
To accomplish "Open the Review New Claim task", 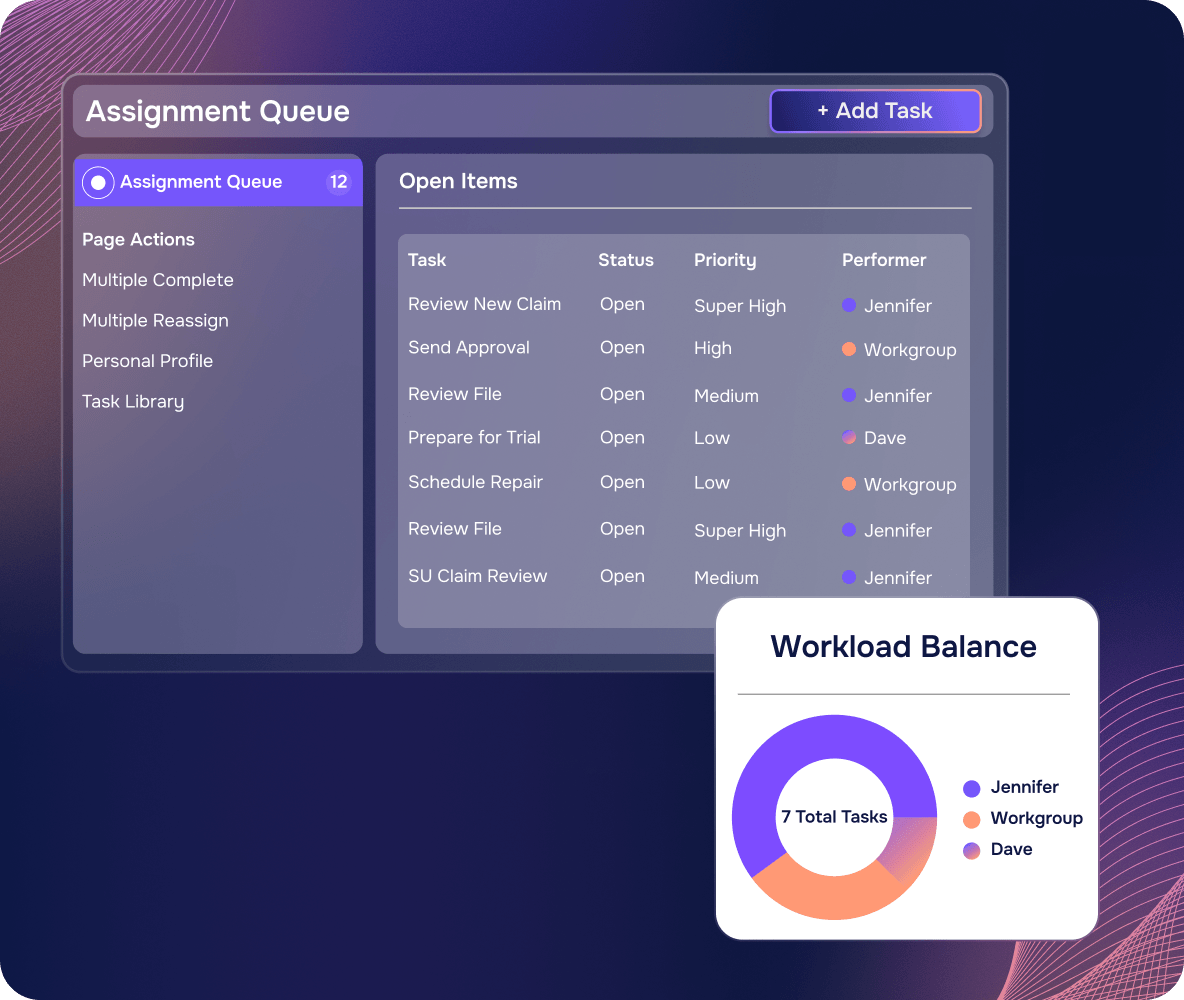I will coord(485,304).
